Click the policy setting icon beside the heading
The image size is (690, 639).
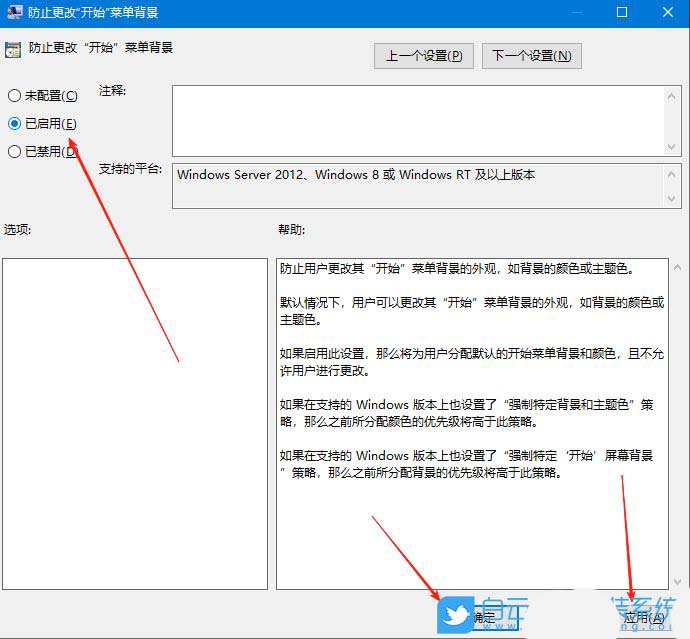(x=12, y=49)
